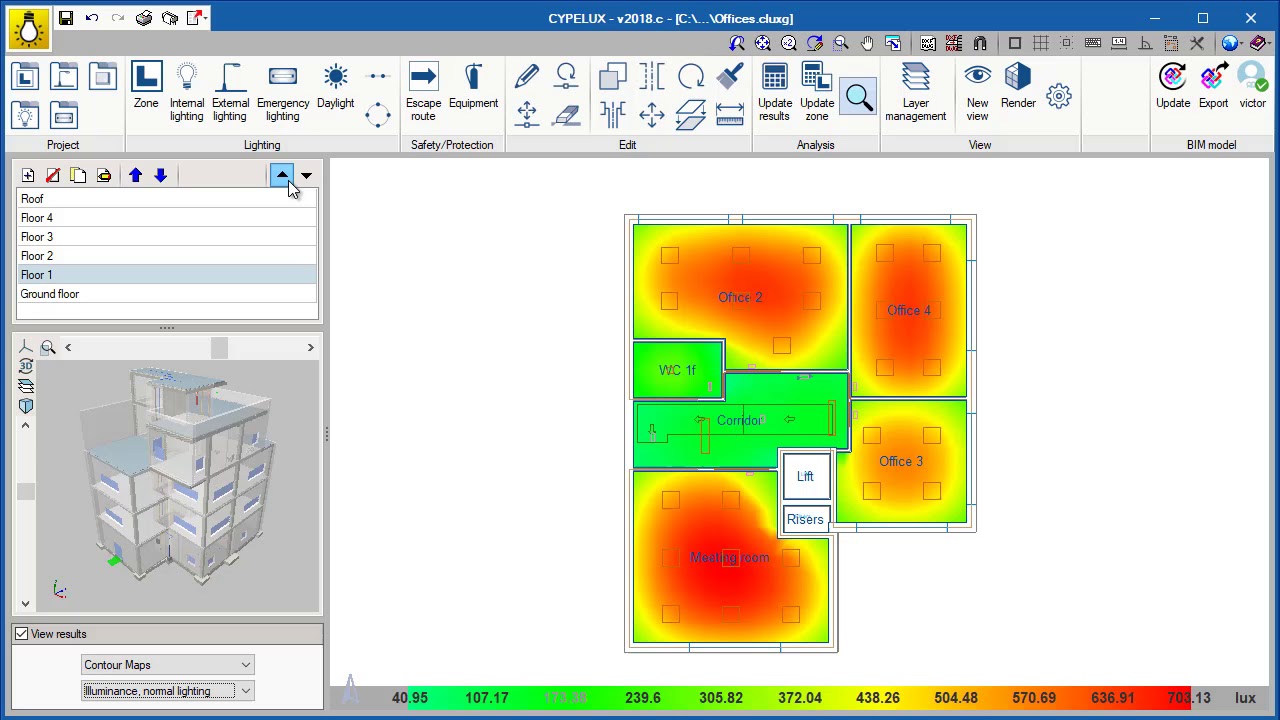Select Ground floor in the list

pos(50,294)
